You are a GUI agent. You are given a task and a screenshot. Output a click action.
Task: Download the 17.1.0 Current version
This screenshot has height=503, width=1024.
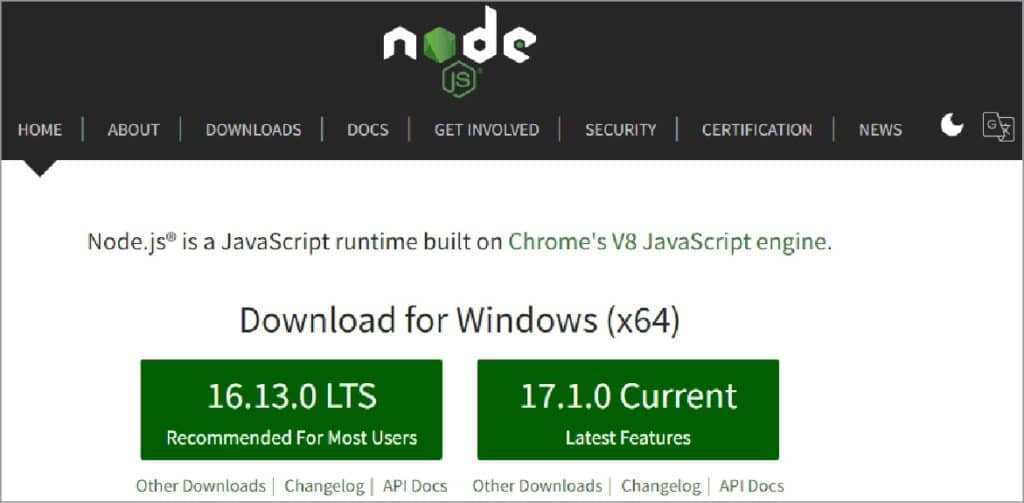tap(628, 410)
